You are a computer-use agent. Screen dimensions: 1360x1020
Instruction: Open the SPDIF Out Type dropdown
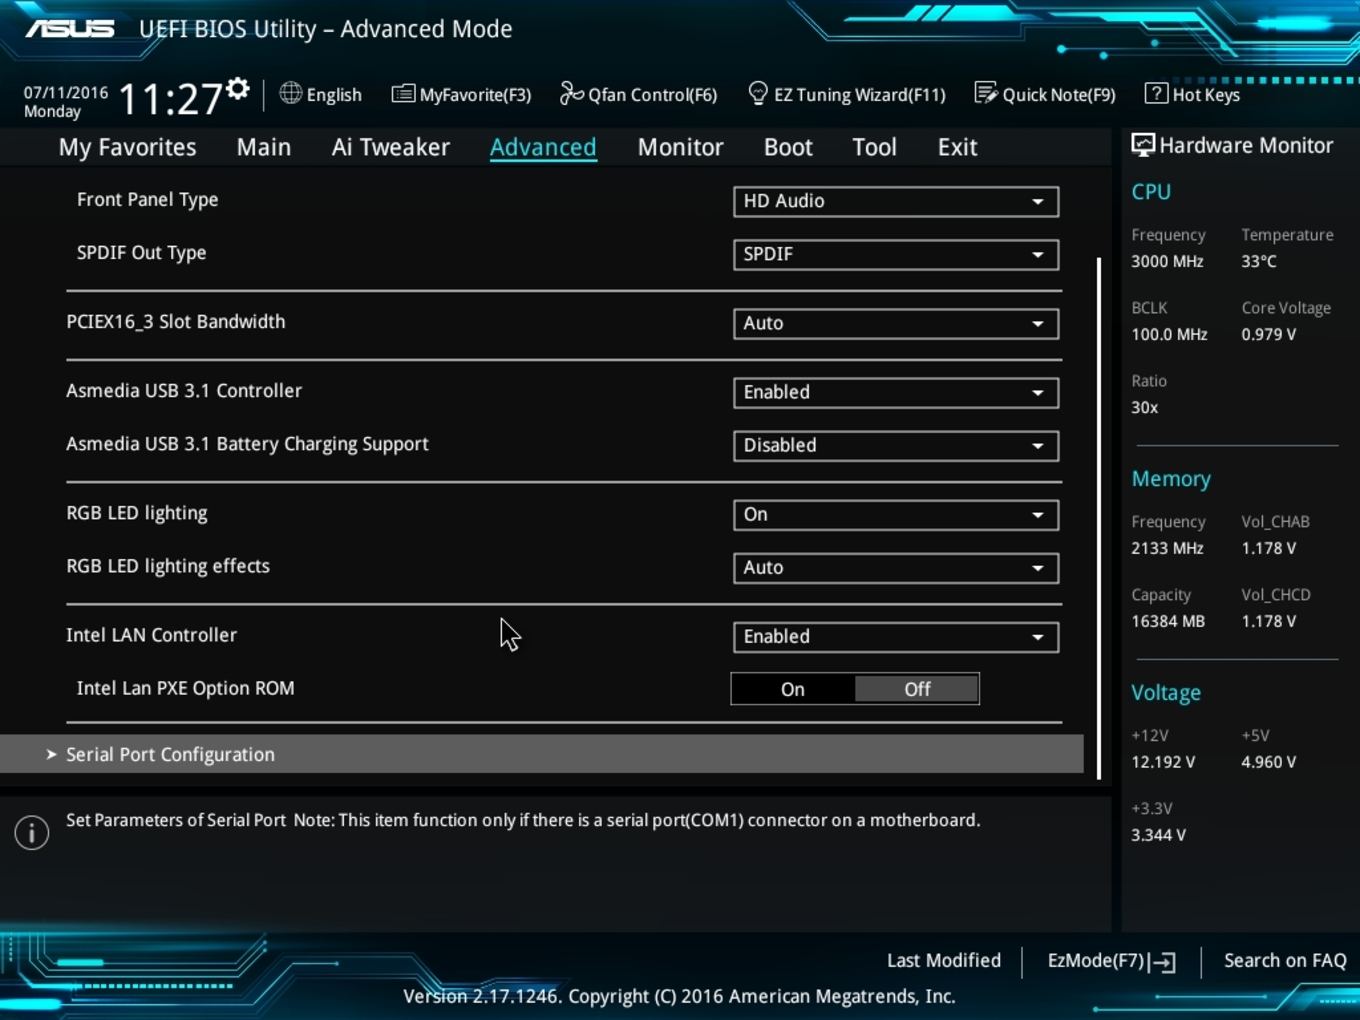(x=896, y=254)
